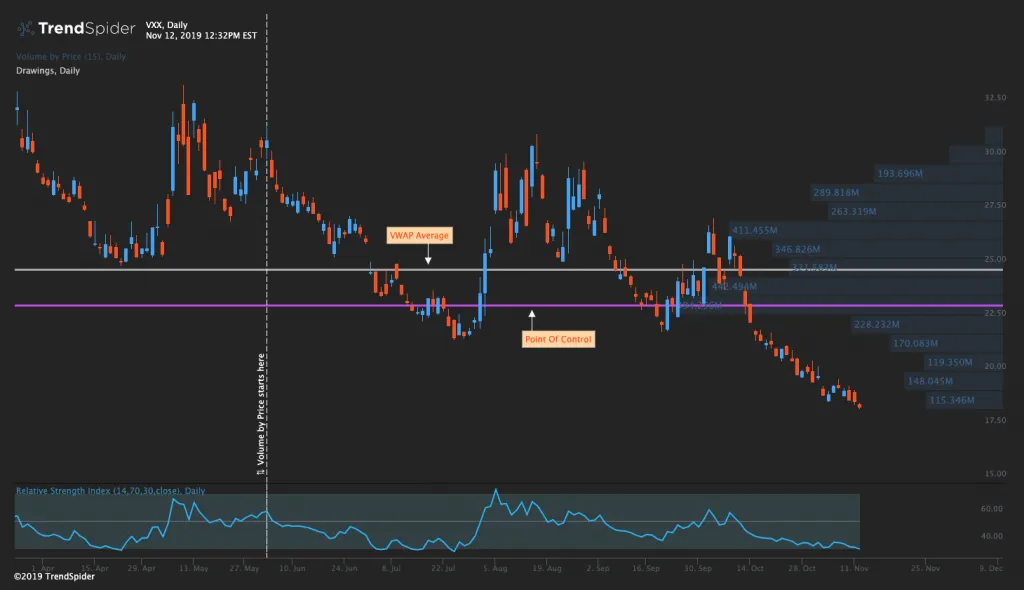Click the blue RSI line at its peak
This screenshot has height=590, width=1024.
coord(497,489)
